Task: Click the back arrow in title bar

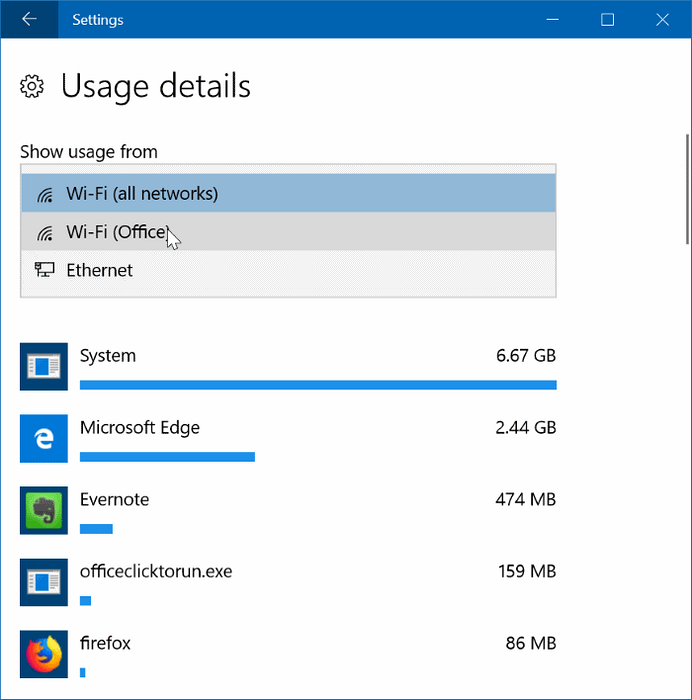Action: pos(29,20)
